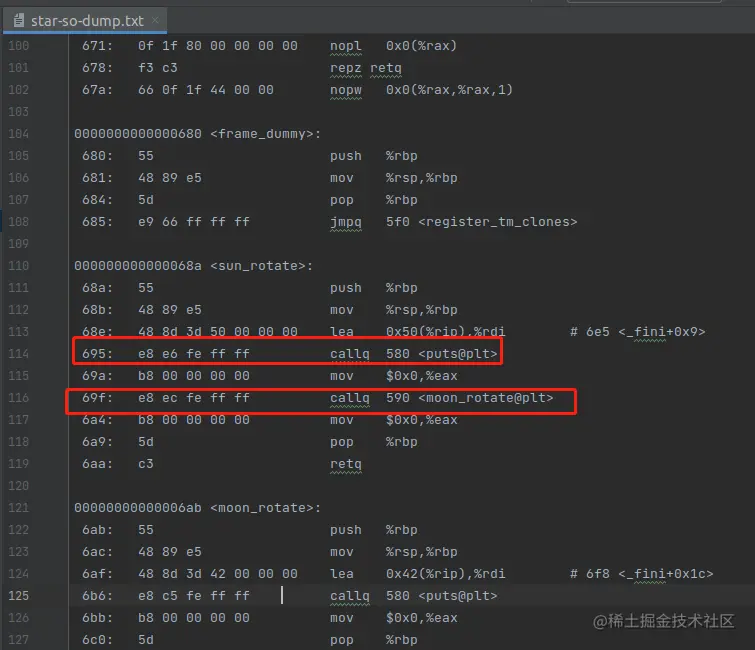Screen dimensions: 755x650
Task: Click 'mov %rsp,%rbp' at address 681
Action: (x=393, y=178)
